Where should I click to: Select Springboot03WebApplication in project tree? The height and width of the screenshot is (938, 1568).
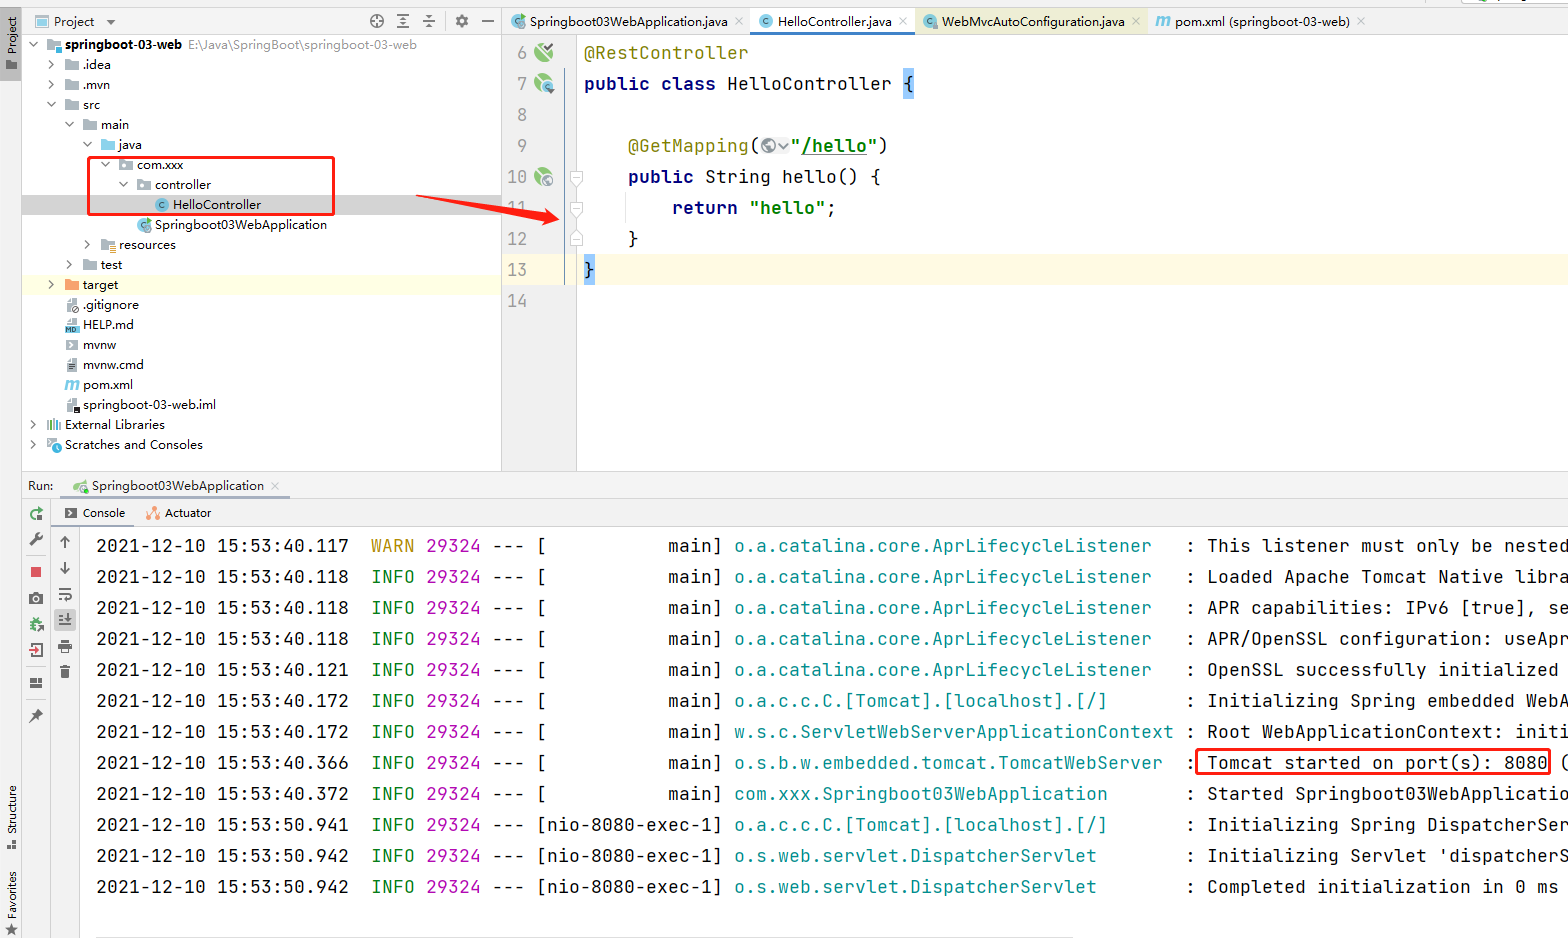click(x=232, y=225)
